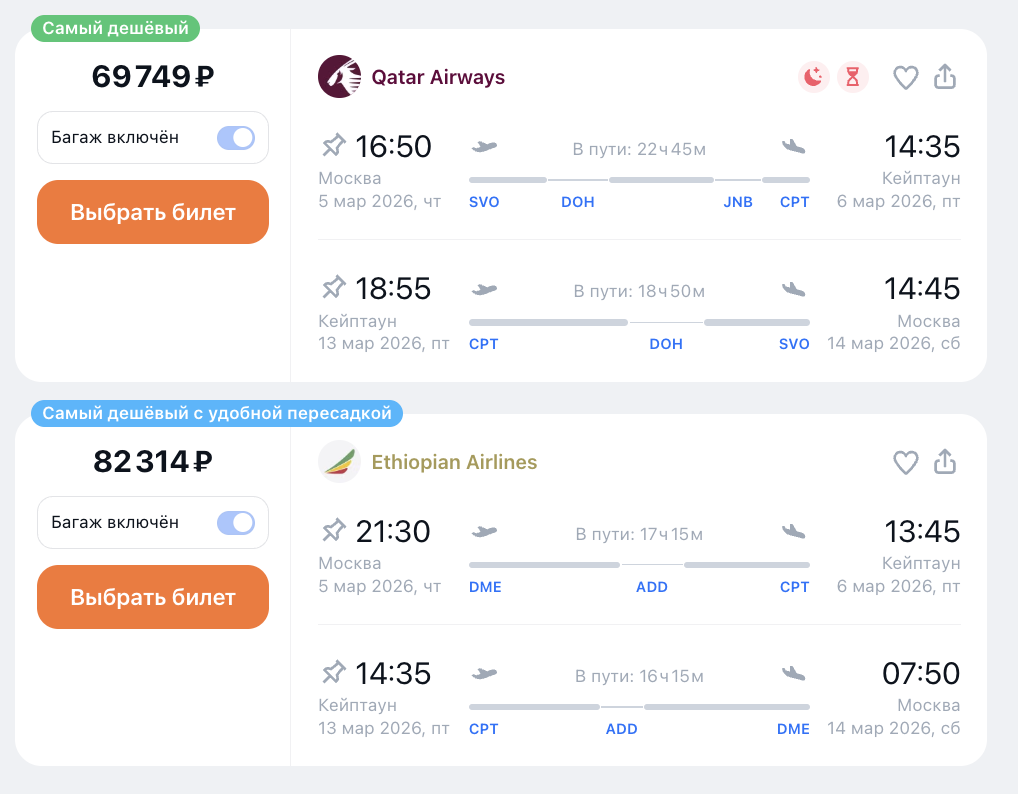
Task: Toggle baggage included for 69 749 ₽ ticket
Action: 236,138
